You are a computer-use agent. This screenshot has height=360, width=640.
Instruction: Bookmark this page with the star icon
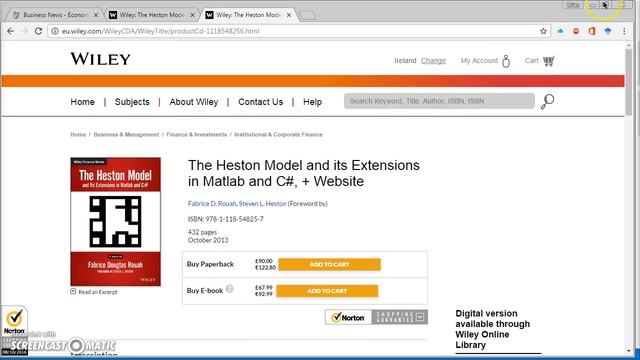[x=543, y=31]
